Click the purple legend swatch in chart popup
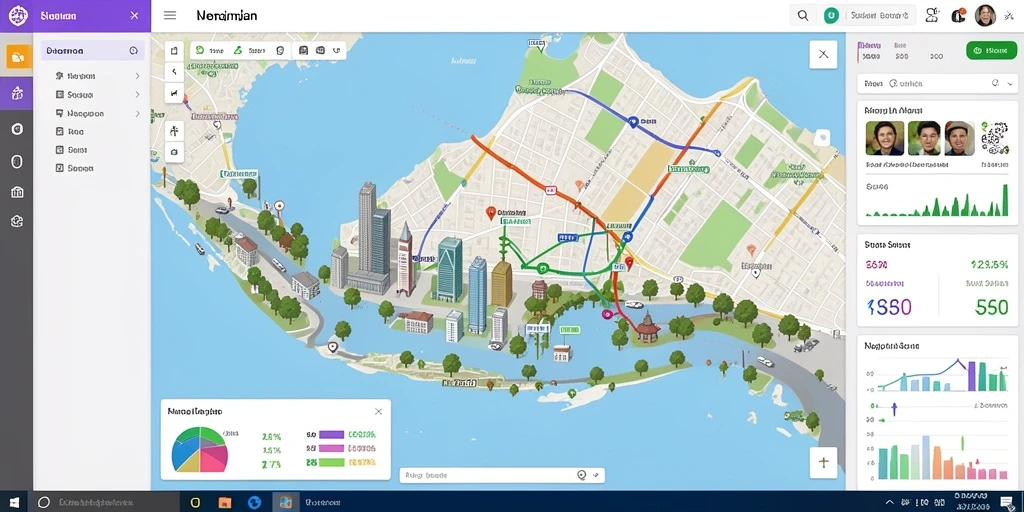The image size is (1024, 512). pos(331,434)
